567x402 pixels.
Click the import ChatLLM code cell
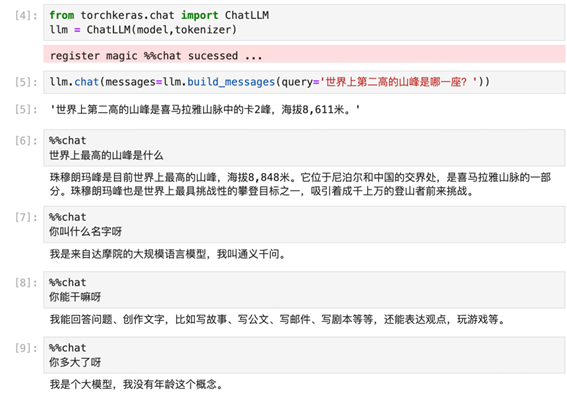(304, 22)
